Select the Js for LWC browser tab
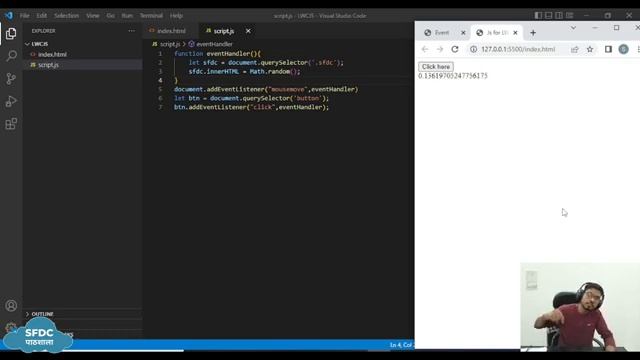The height and width of the screenshot is (360, 640). point(497,33)
